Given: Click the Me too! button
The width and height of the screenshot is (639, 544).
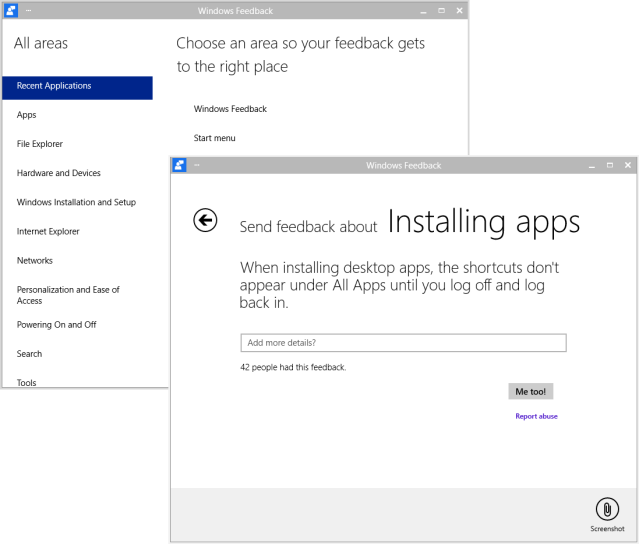Looking at the screenshot, I should (x=531, y=391).
